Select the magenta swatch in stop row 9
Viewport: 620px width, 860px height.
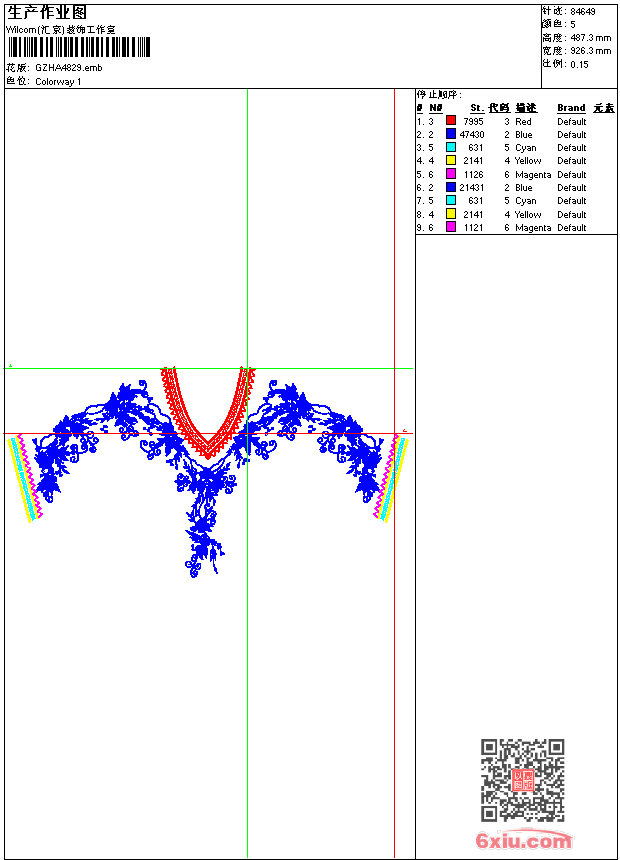[x=451, y=227]
